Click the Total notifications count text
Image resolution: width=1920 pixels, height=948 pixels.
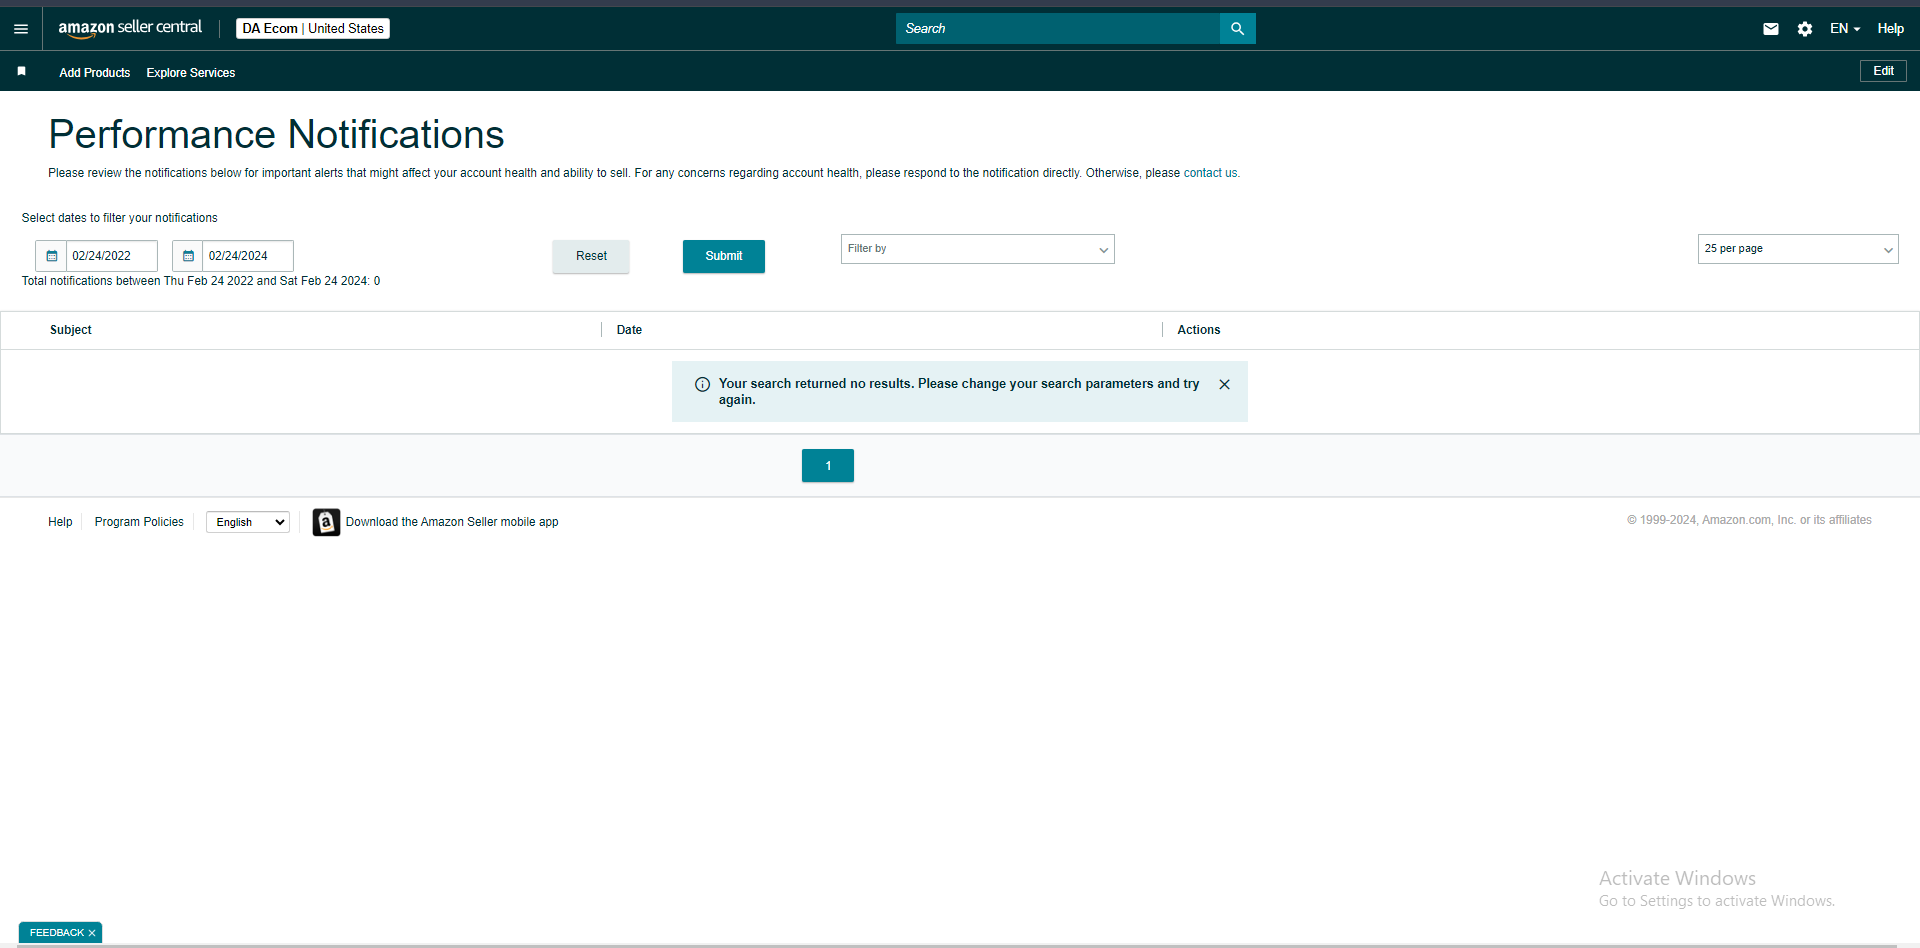(201, 281)
